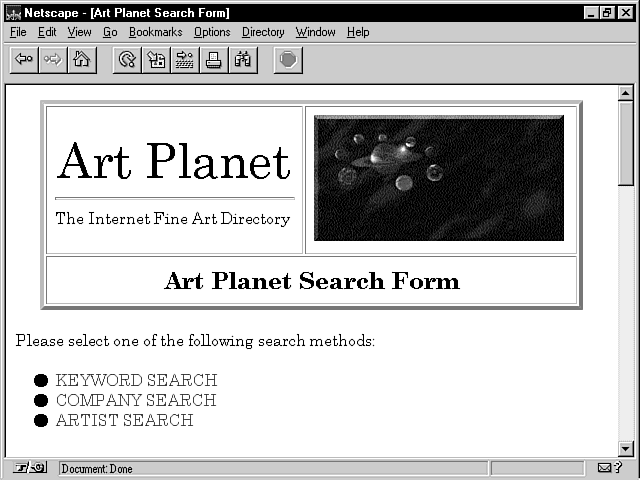Click the Back arrow toolbar button
Image resolution: width=640 pixels, height=480 pixels.
[24, 60]
